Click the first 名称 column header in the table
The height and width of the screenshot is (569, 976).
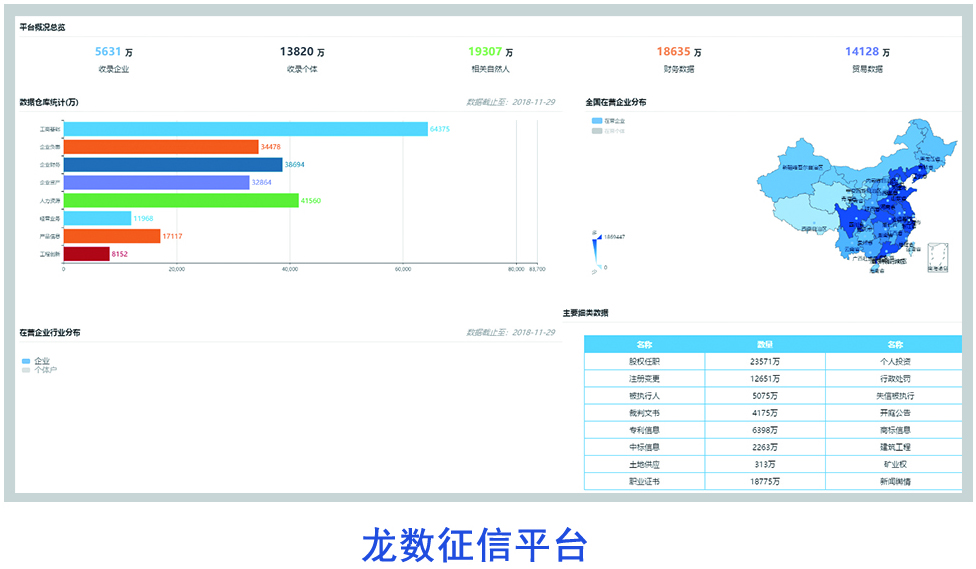644,344
